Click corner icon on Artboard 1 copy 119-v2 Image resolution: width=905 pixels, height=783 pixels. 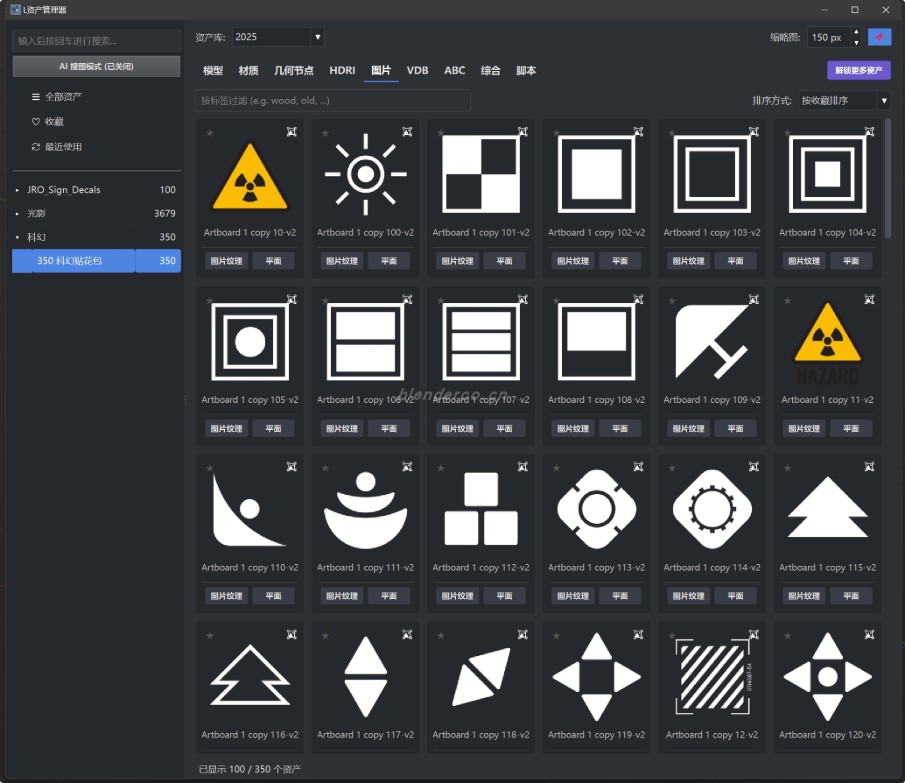tap(638, 635)
